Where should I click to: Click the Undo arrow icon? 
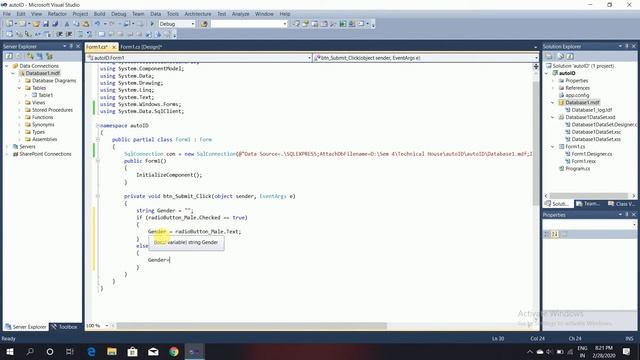(x=97, y=24)
